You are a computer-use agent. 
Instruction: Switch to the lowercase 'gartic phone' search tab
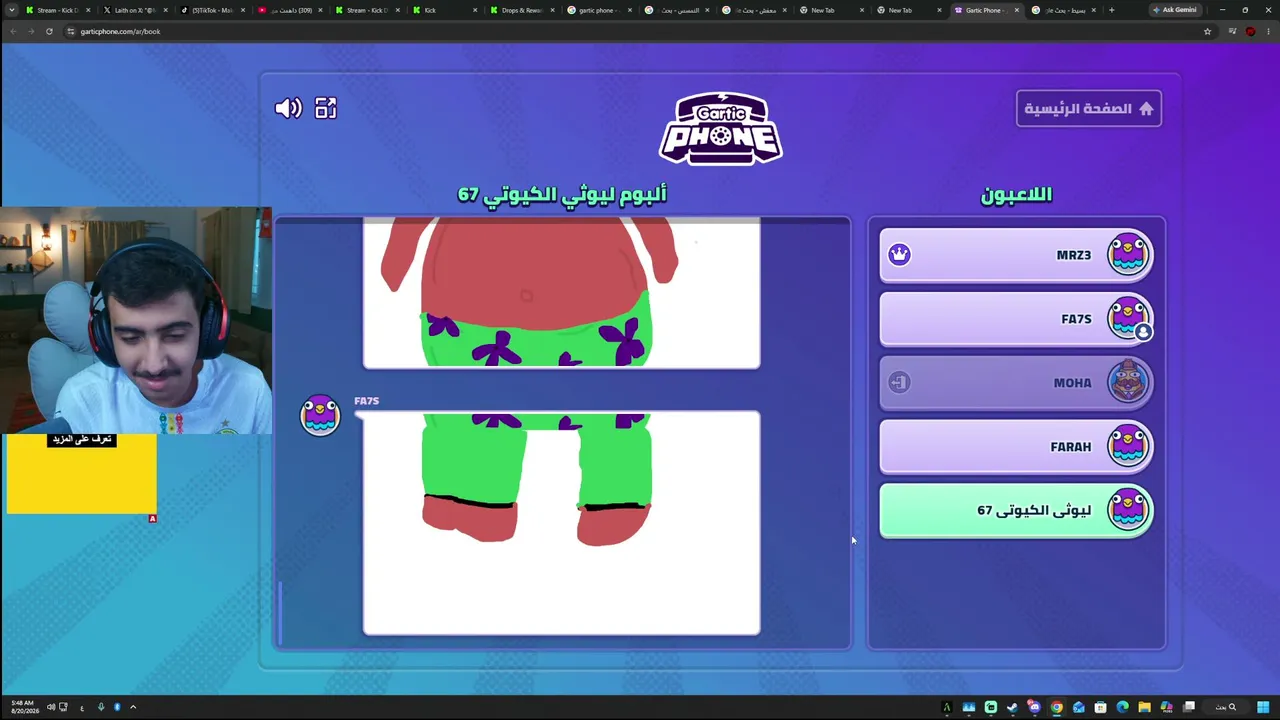coord(600,10)
